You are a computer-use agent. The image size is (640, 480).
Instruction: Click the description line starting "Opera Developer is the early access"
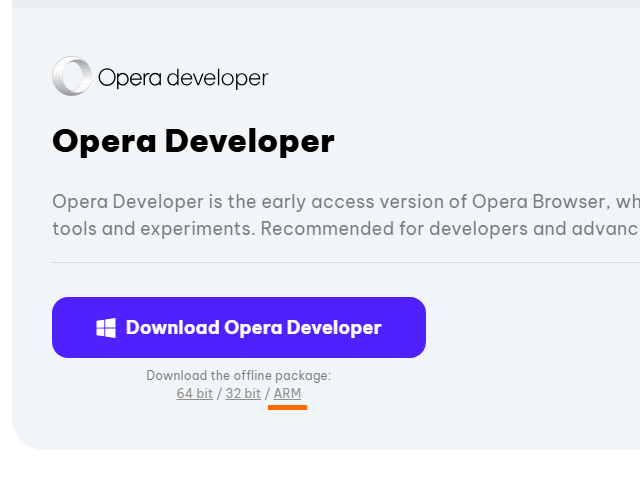pos(346,202)
